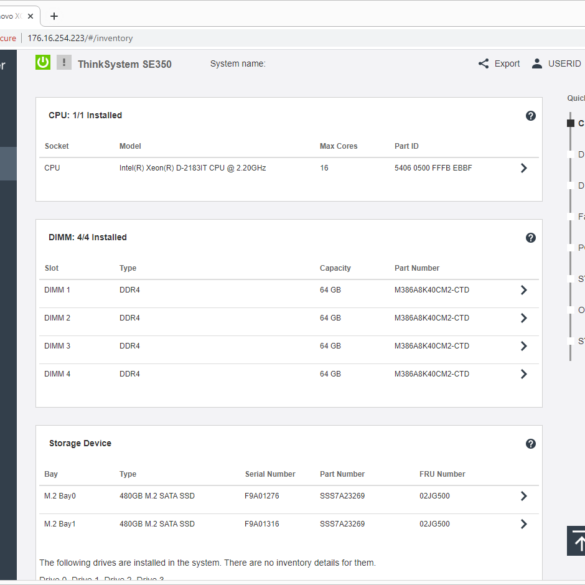The width and height of the screenshot is (585, 585).
Task: Open the USERID account menu
Action: tap(564, 64)
